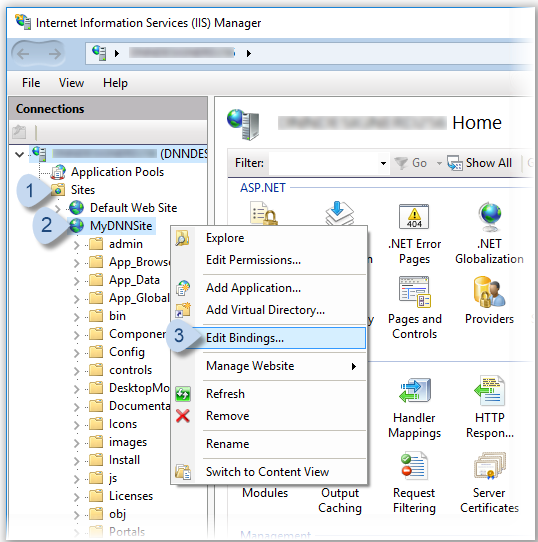Open the admin folder node
This screenshot has width=538, height=542.
(126, 244)
